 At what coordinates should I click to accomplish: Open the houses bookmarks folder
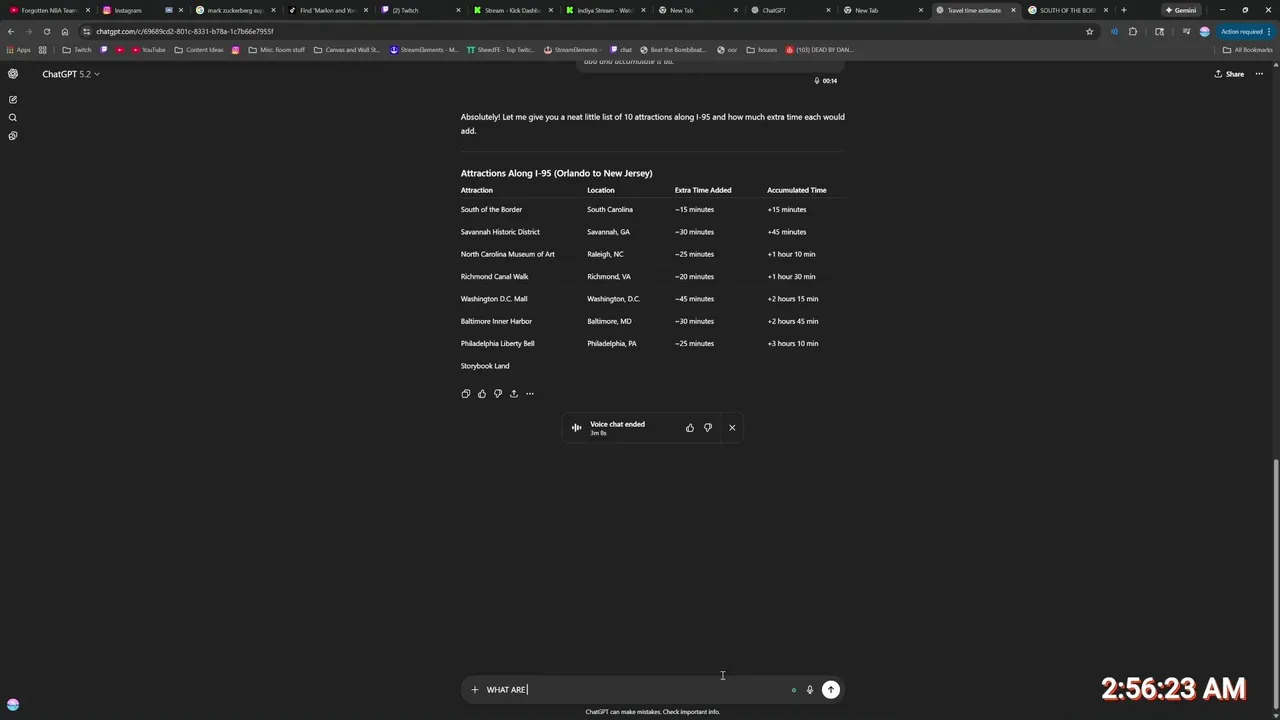762,50
